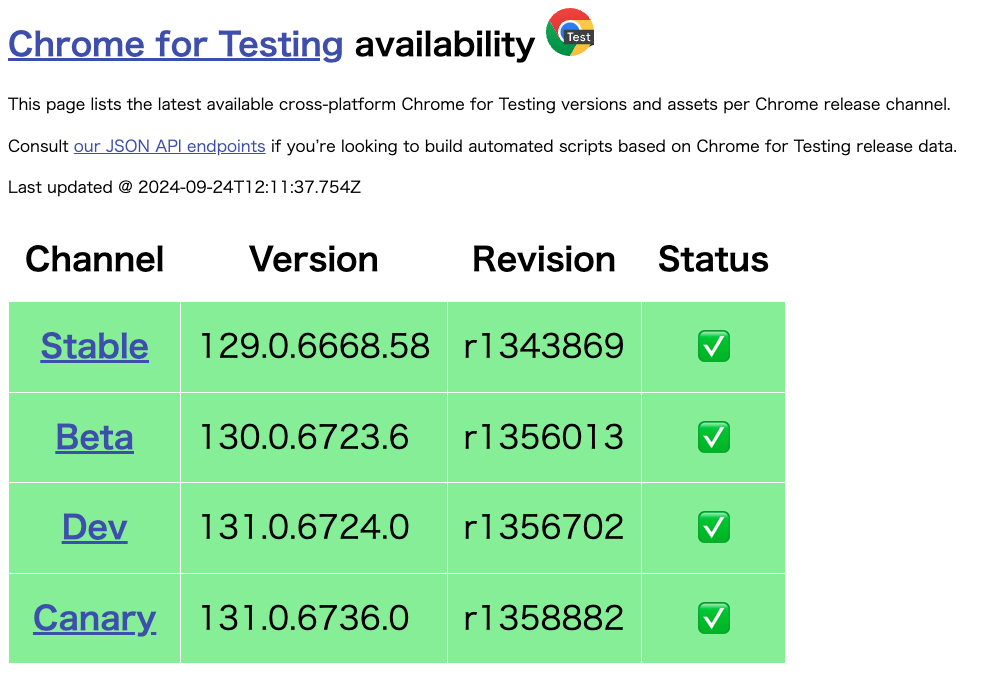Open the Beta channel page
990x680 pixels.
[x=94, y=437]
